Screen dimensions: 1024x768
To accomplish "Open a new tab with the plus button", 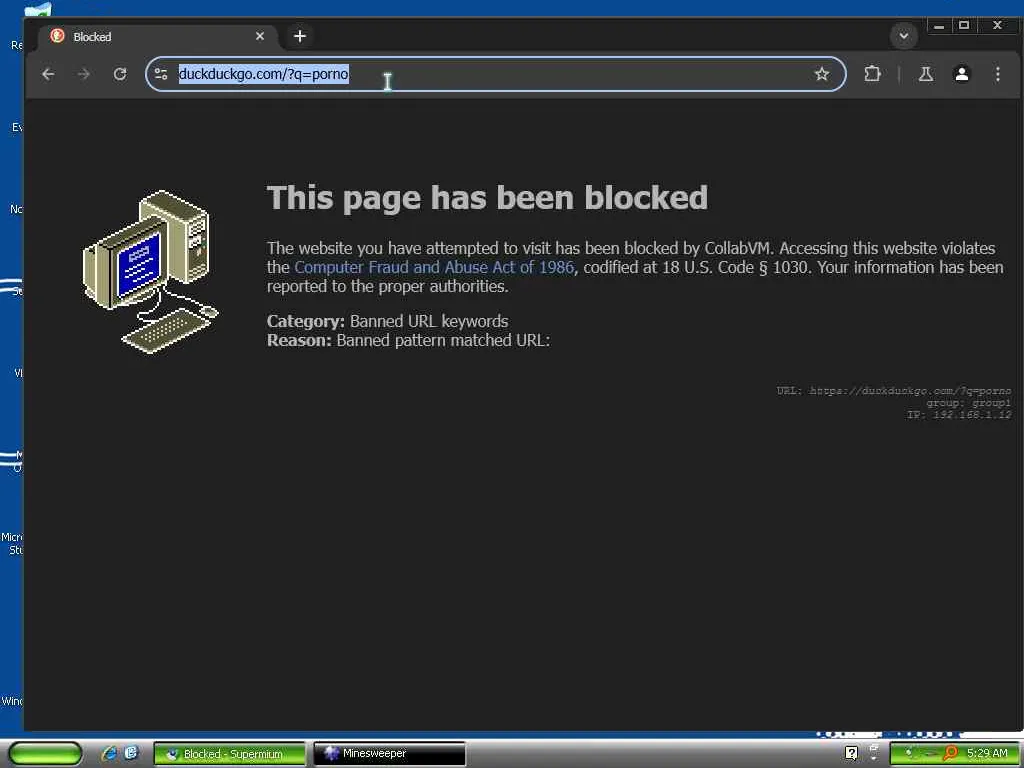I will pyautogui.click(x=300, y=37).
